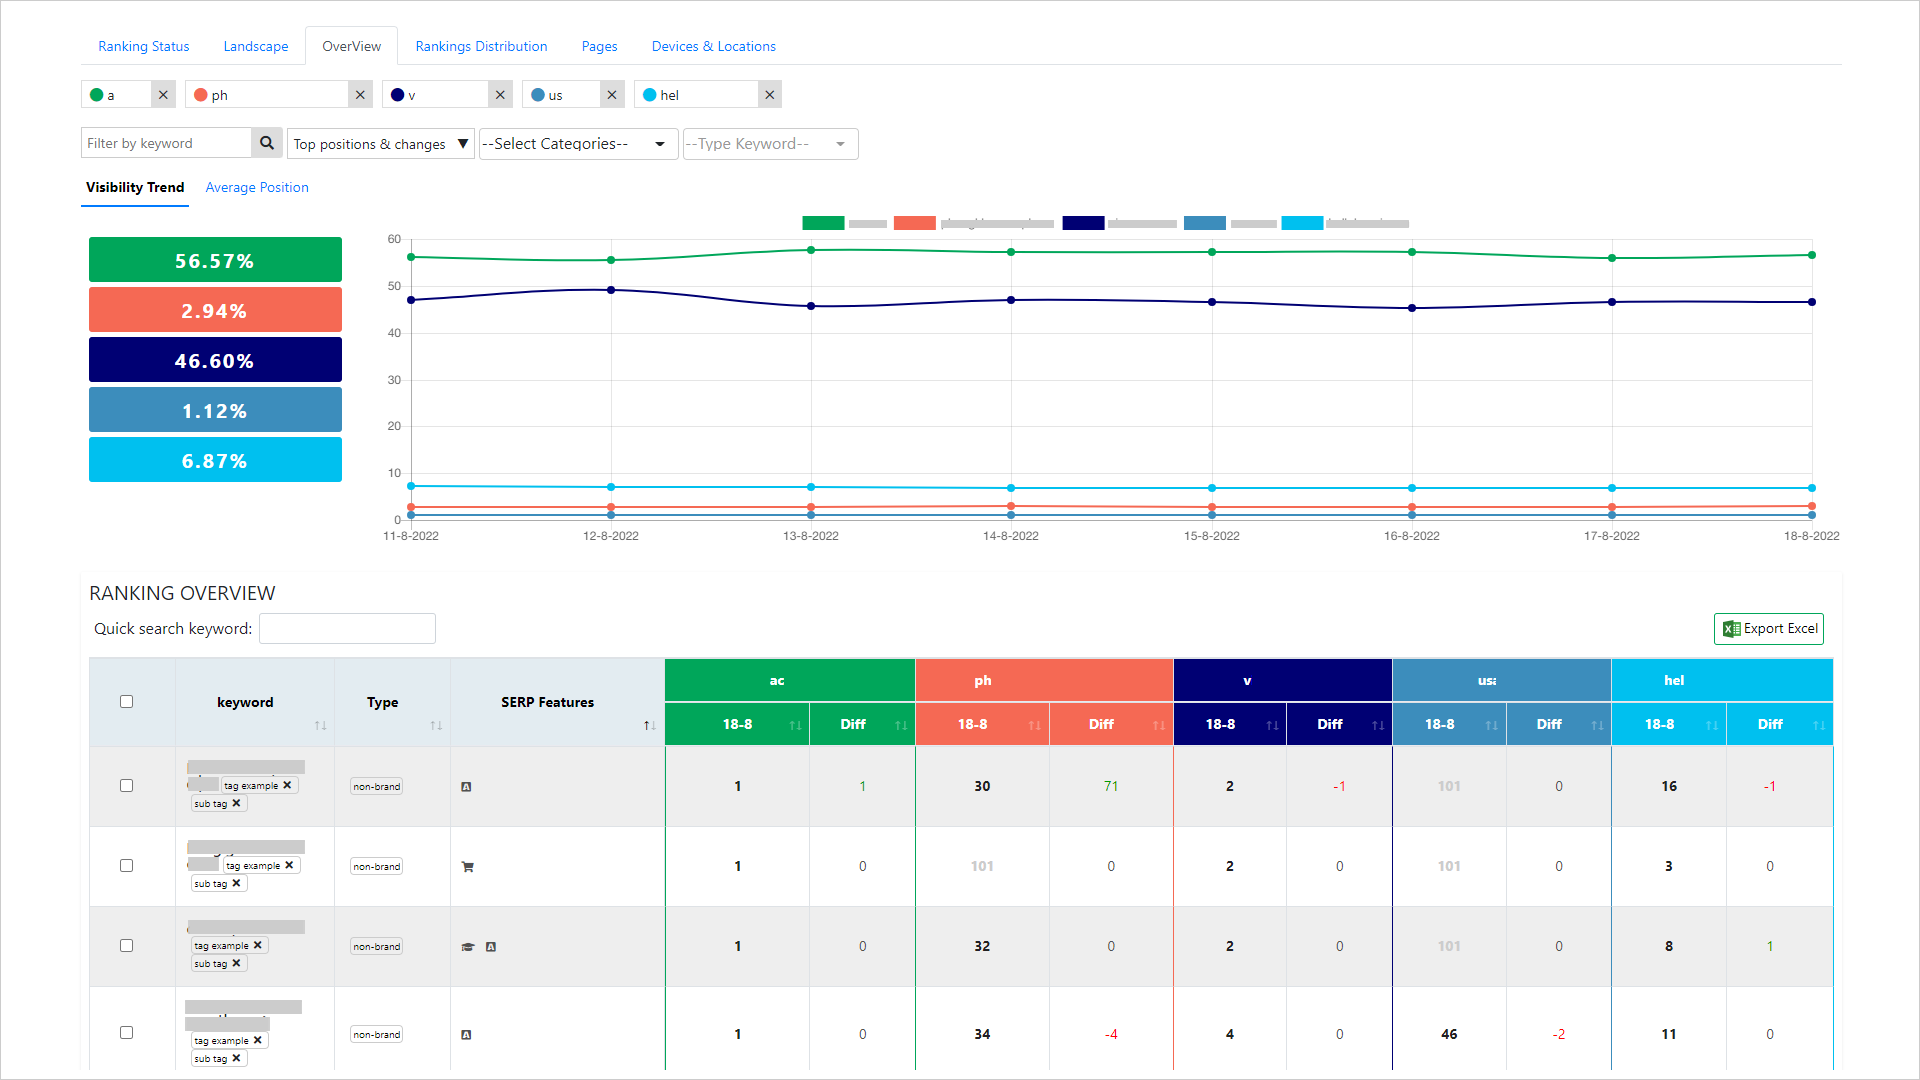1920x1080 pixels.
Task: Remove the 'v' competitor chip
Action: [x=500, y=95]
